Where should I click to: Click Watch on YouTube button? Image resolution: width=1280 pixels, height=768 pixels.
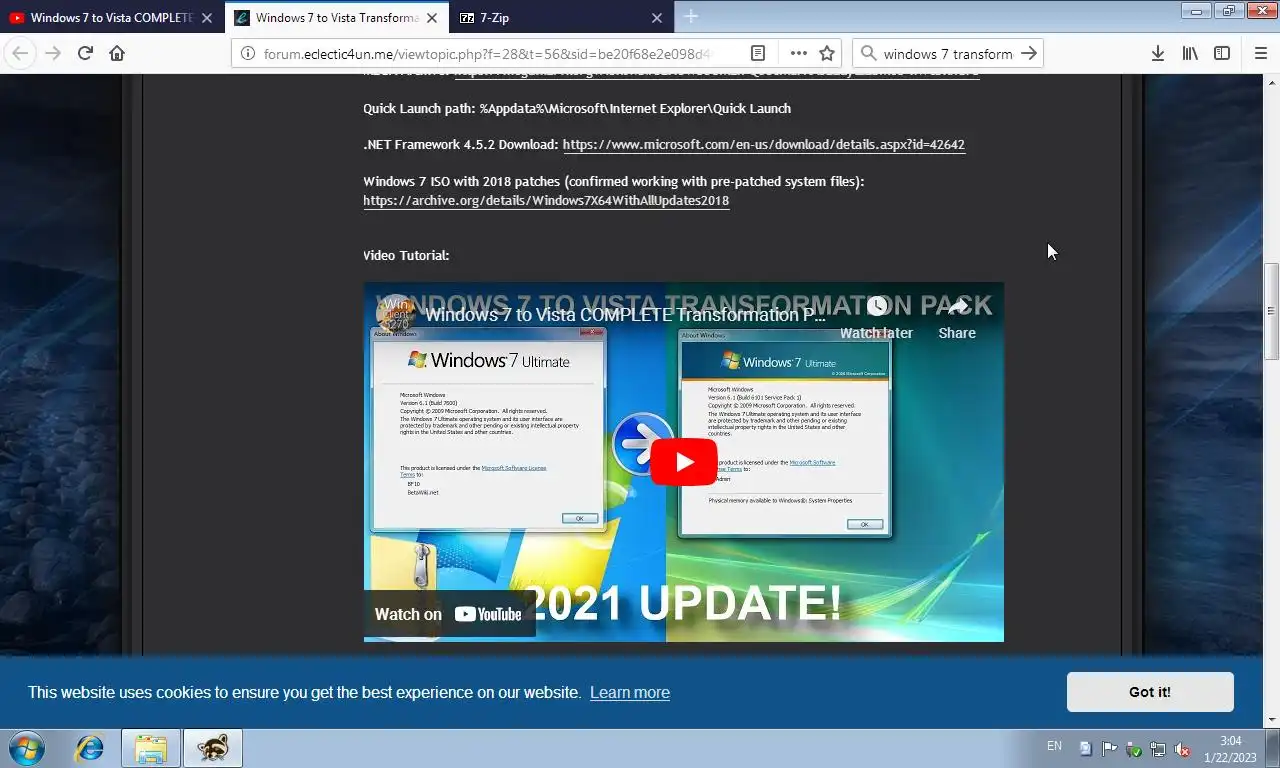(x=449, y=614)
